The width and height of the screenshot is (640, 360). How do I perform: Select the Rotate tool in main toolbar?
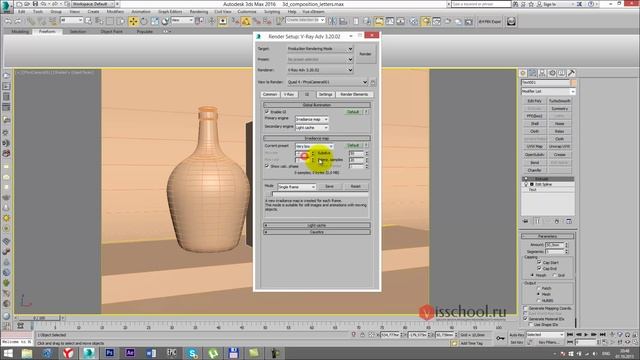[x=144, y=21]
